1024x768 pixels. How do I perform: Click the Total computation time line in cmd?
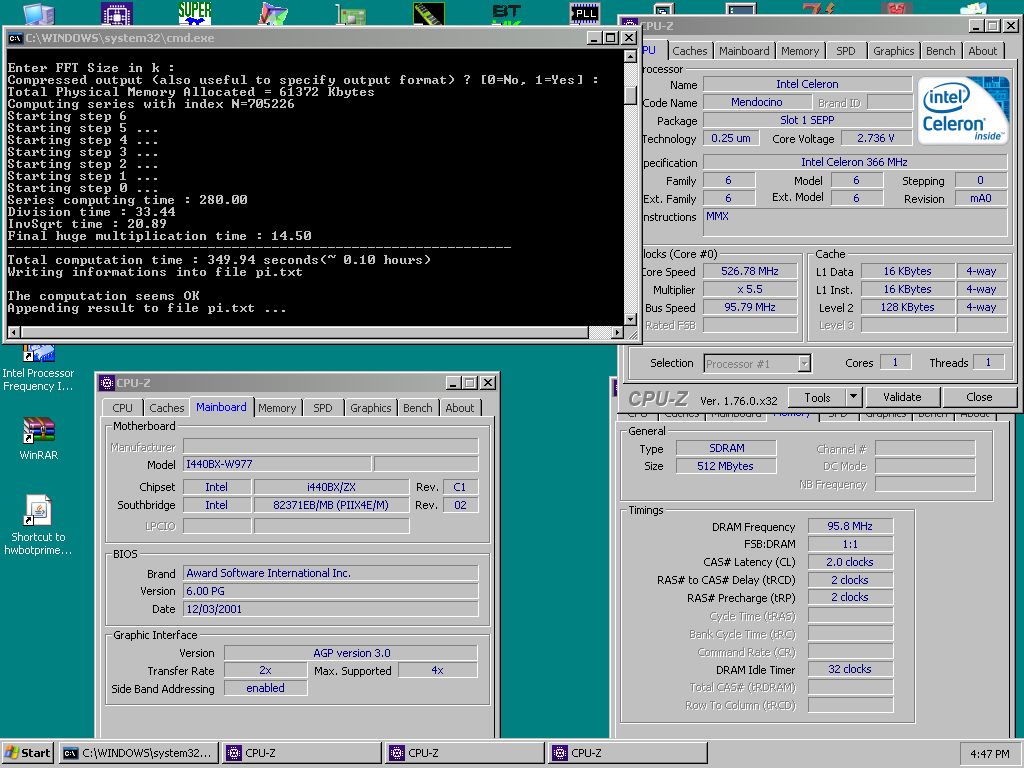[219, 260]
